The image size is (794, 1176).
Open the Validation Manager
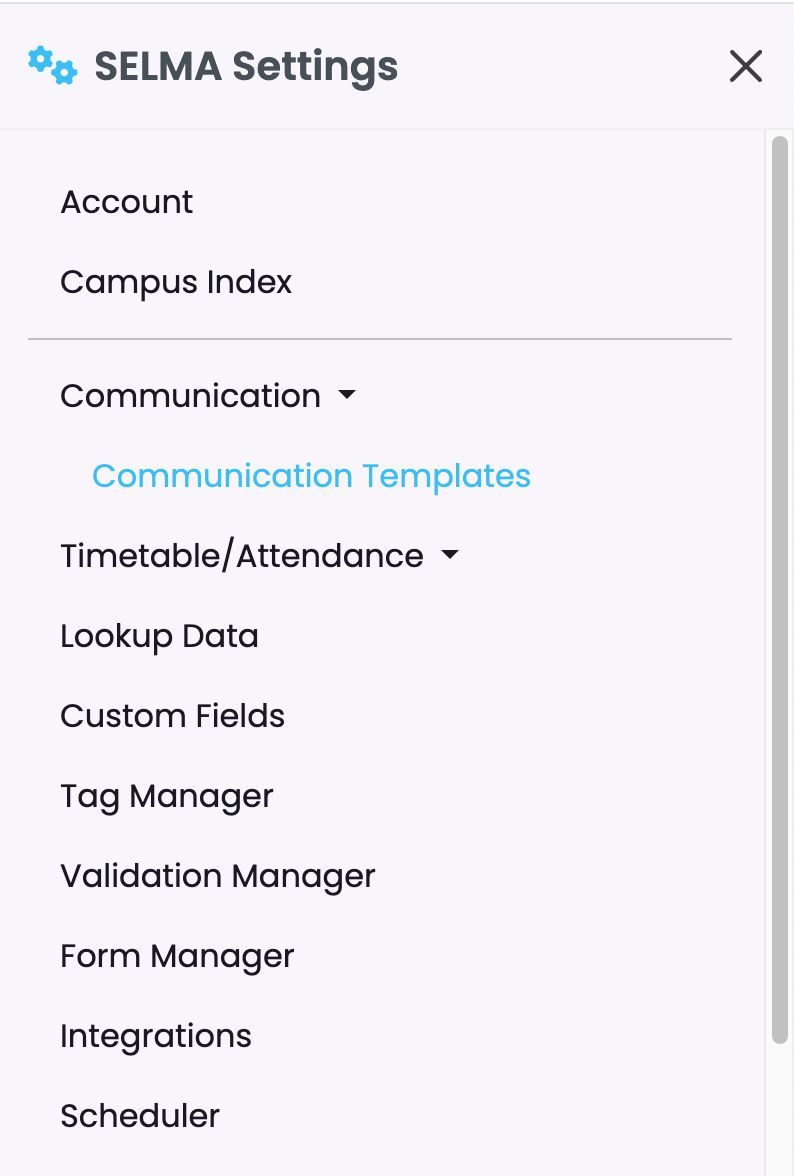218,877
